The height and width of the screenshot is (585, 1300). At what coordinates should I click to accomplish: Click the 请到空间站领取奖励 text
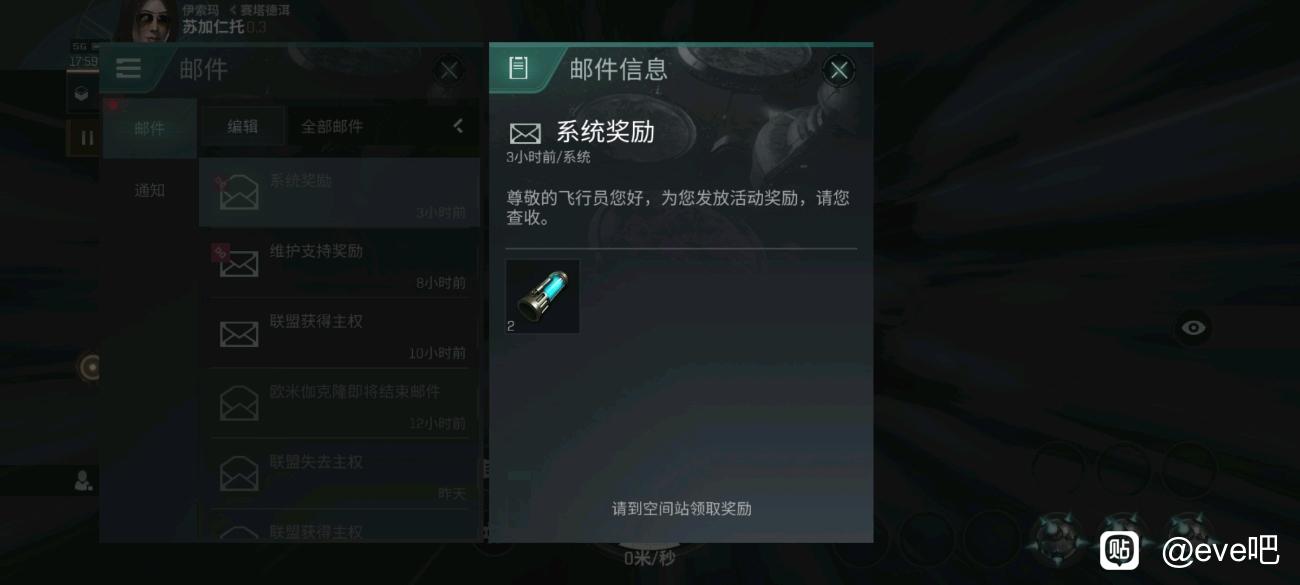coord(682,508)
